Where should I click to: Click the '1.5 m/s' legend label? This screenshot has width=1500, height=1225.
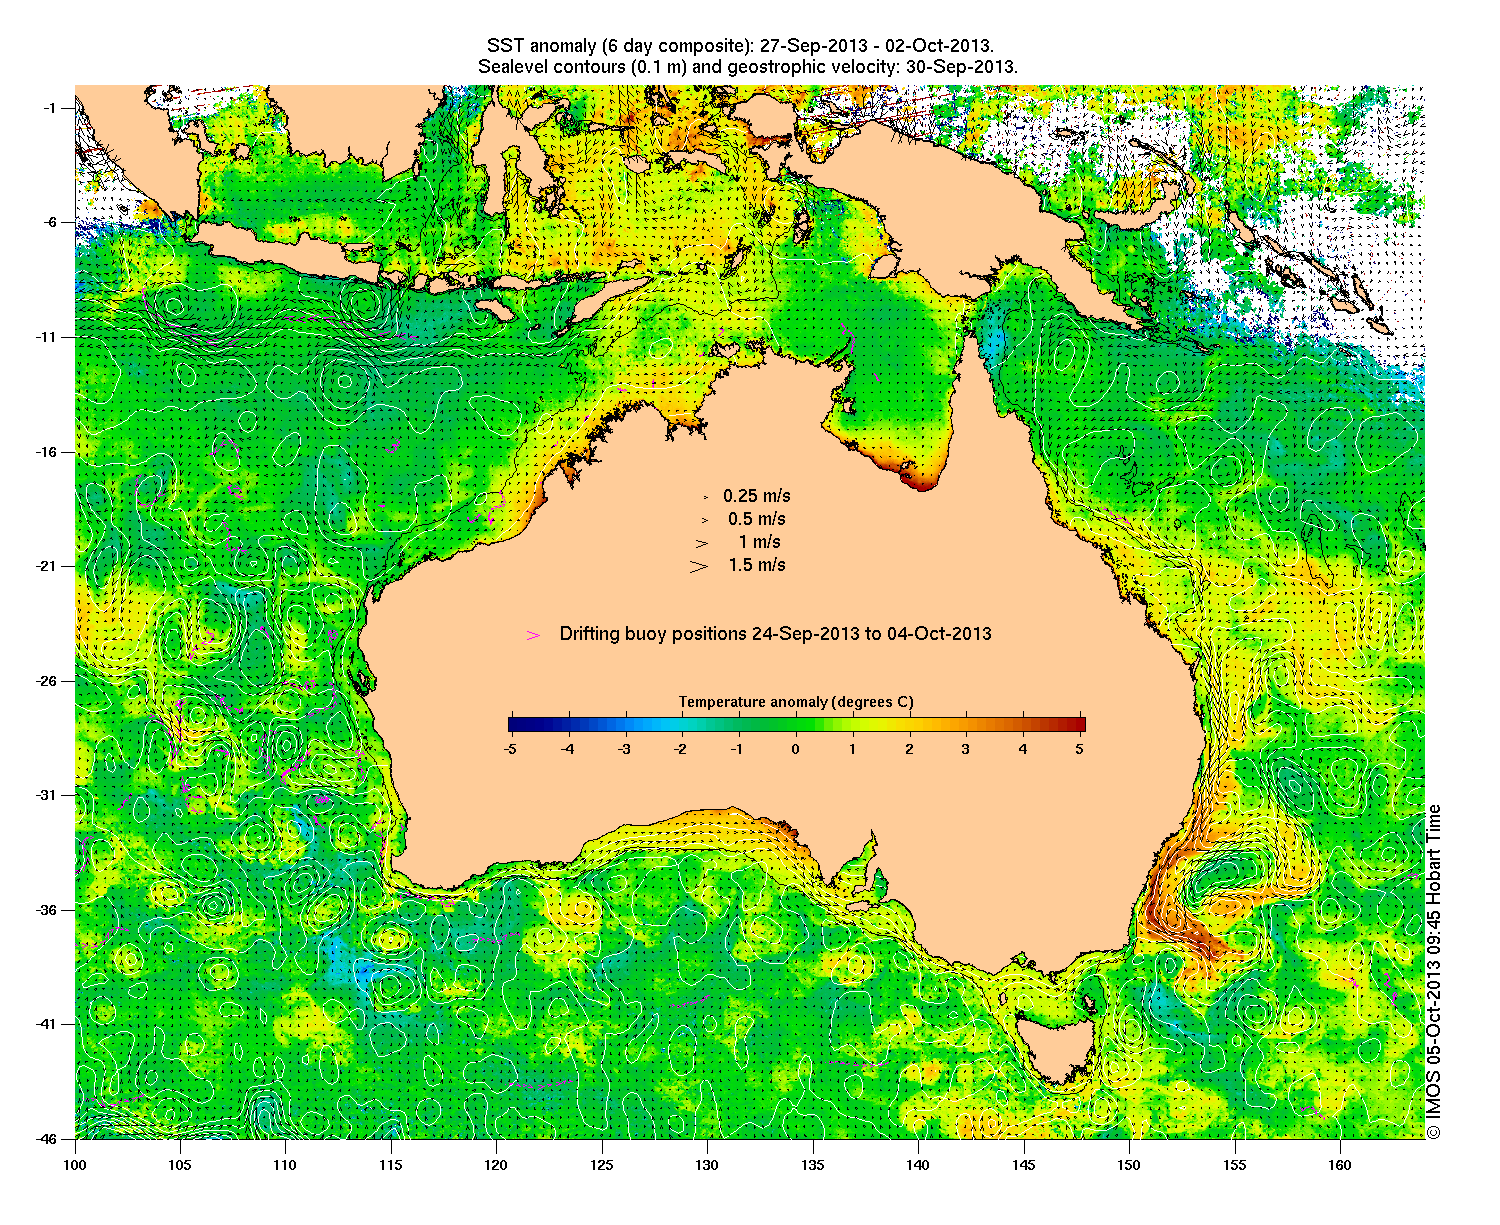(757, 565)
